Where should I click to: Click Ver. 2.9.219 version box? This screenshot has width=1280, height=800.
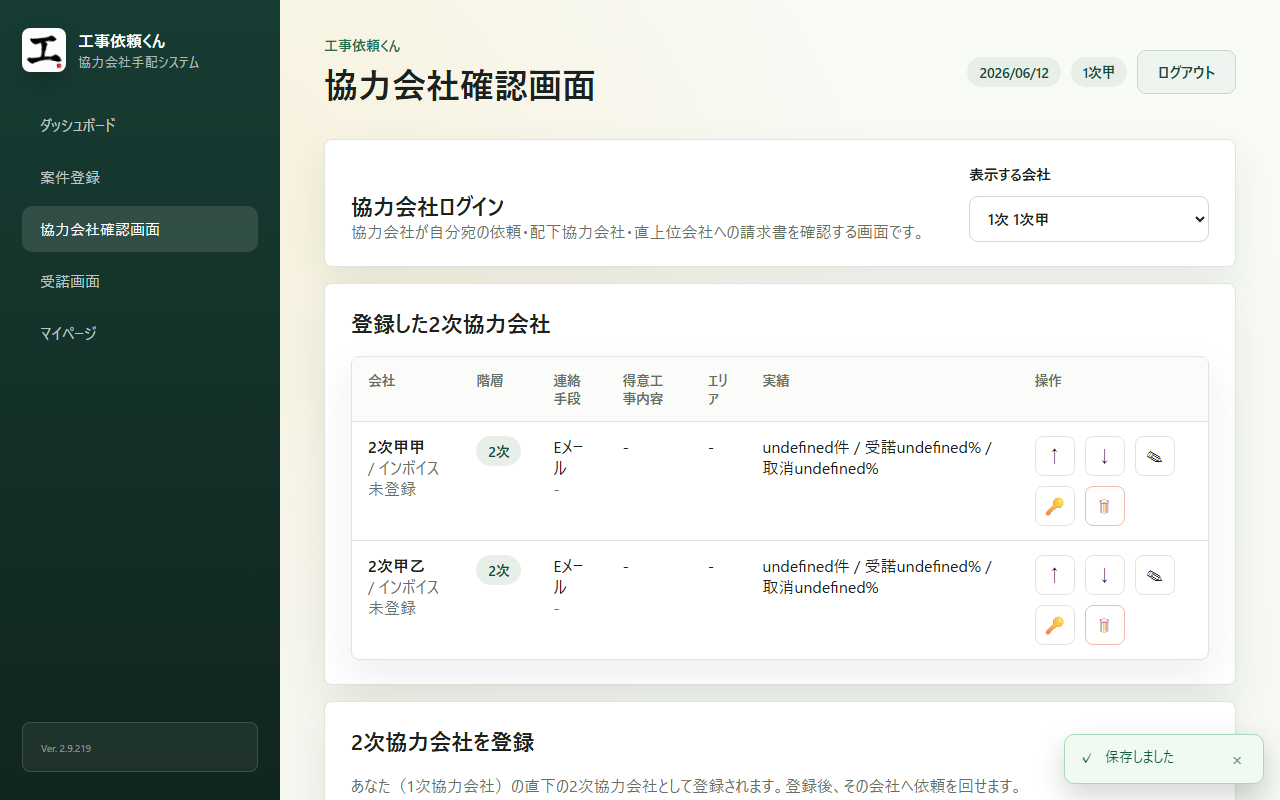(x=140, y=747)
